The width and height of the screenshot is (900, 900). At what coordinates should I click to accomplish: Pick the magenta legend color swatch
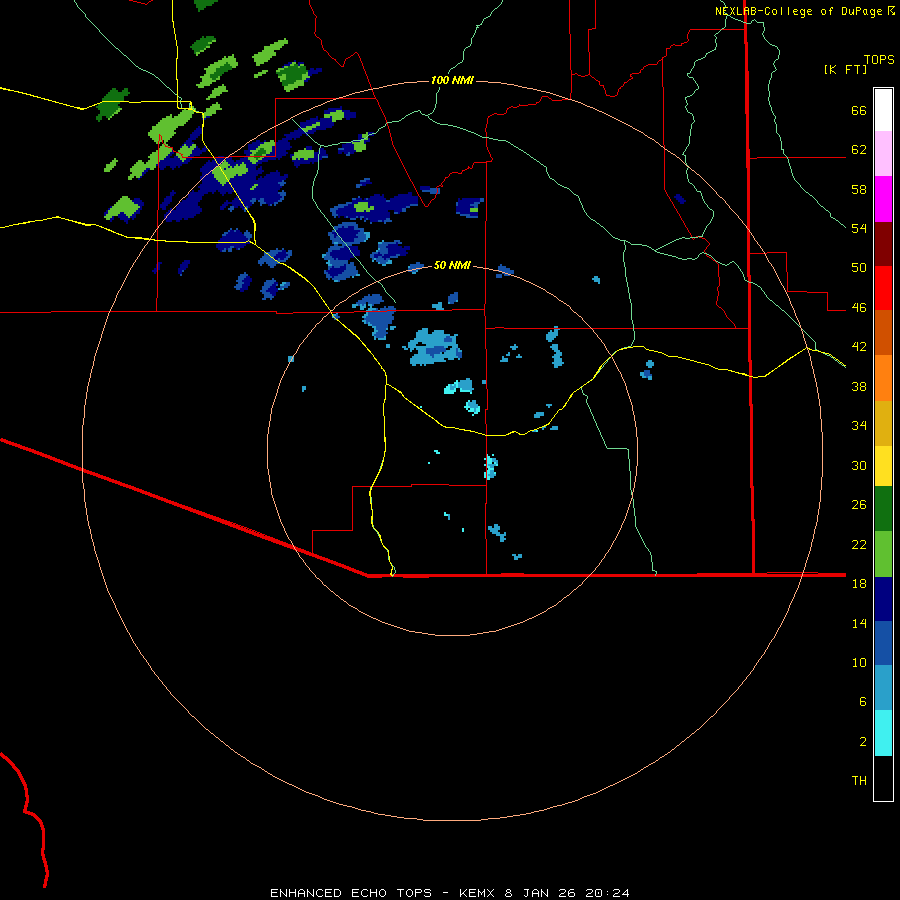point(883,199)
